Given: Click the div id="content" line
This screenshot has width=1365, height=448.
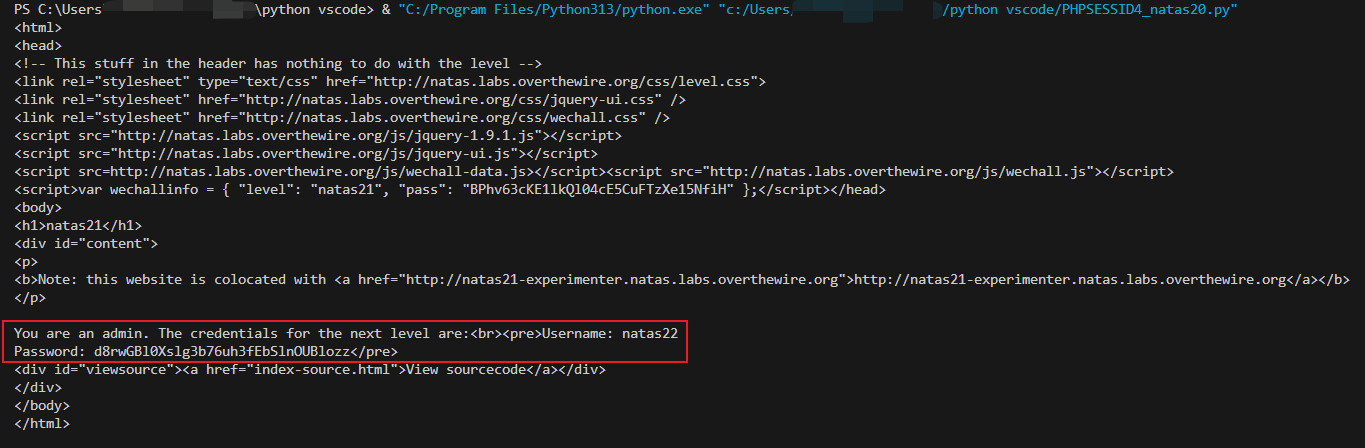Looking at the screenshot, I should [x=85, y=243].
